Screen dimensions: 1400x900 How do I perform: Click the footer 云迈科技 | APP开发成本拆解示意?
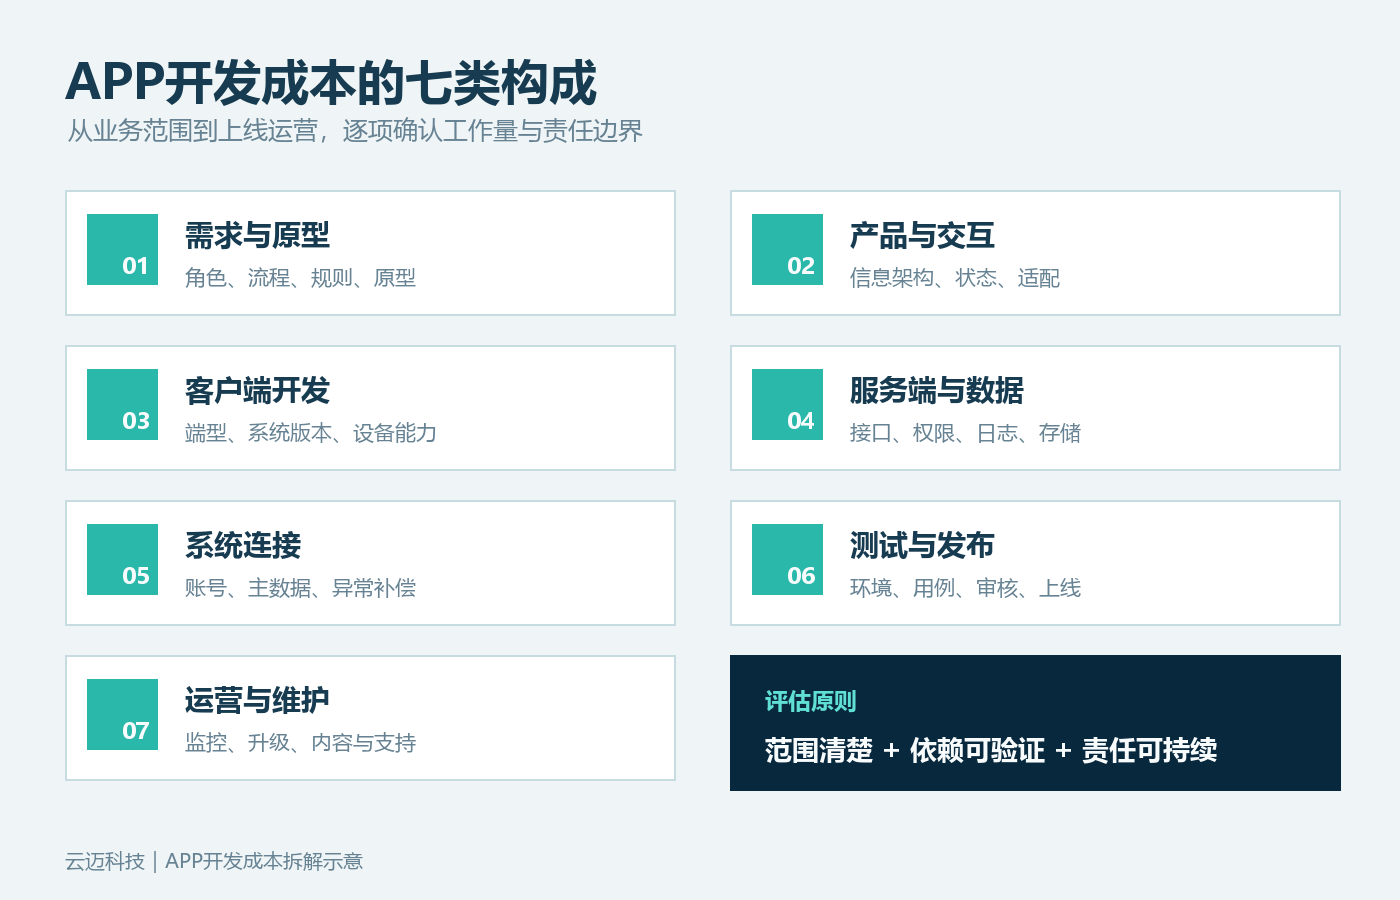[214, 861]
